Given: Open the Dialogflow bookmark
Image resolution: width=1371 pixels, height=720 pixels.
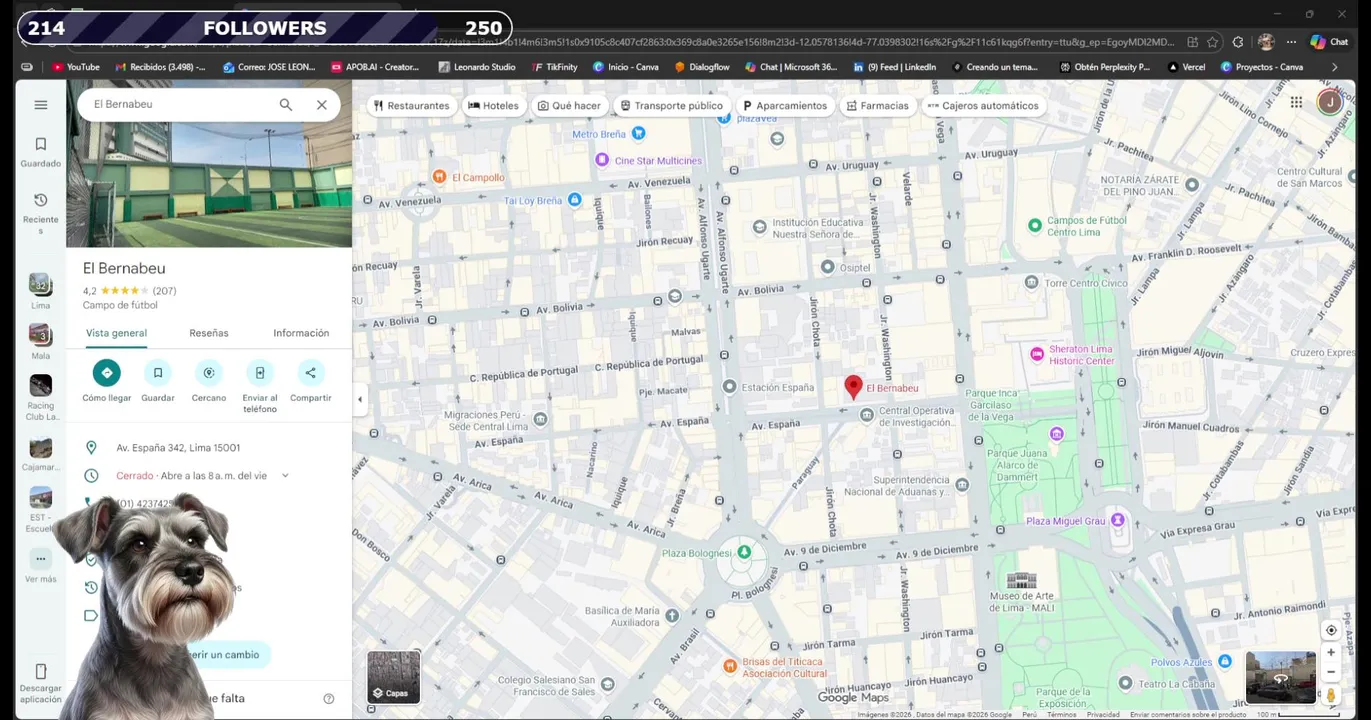Looking at the screenshot, I should tap(702, 67).
